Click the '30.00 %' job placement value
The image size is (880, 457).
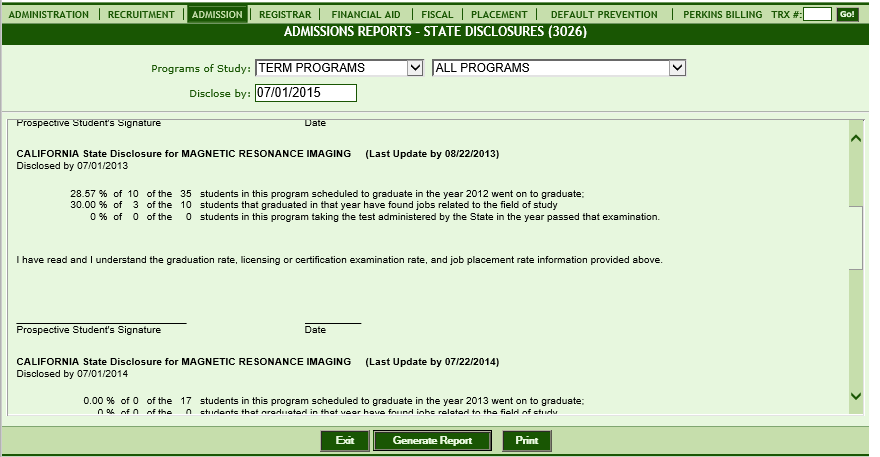tap(89, 205)
